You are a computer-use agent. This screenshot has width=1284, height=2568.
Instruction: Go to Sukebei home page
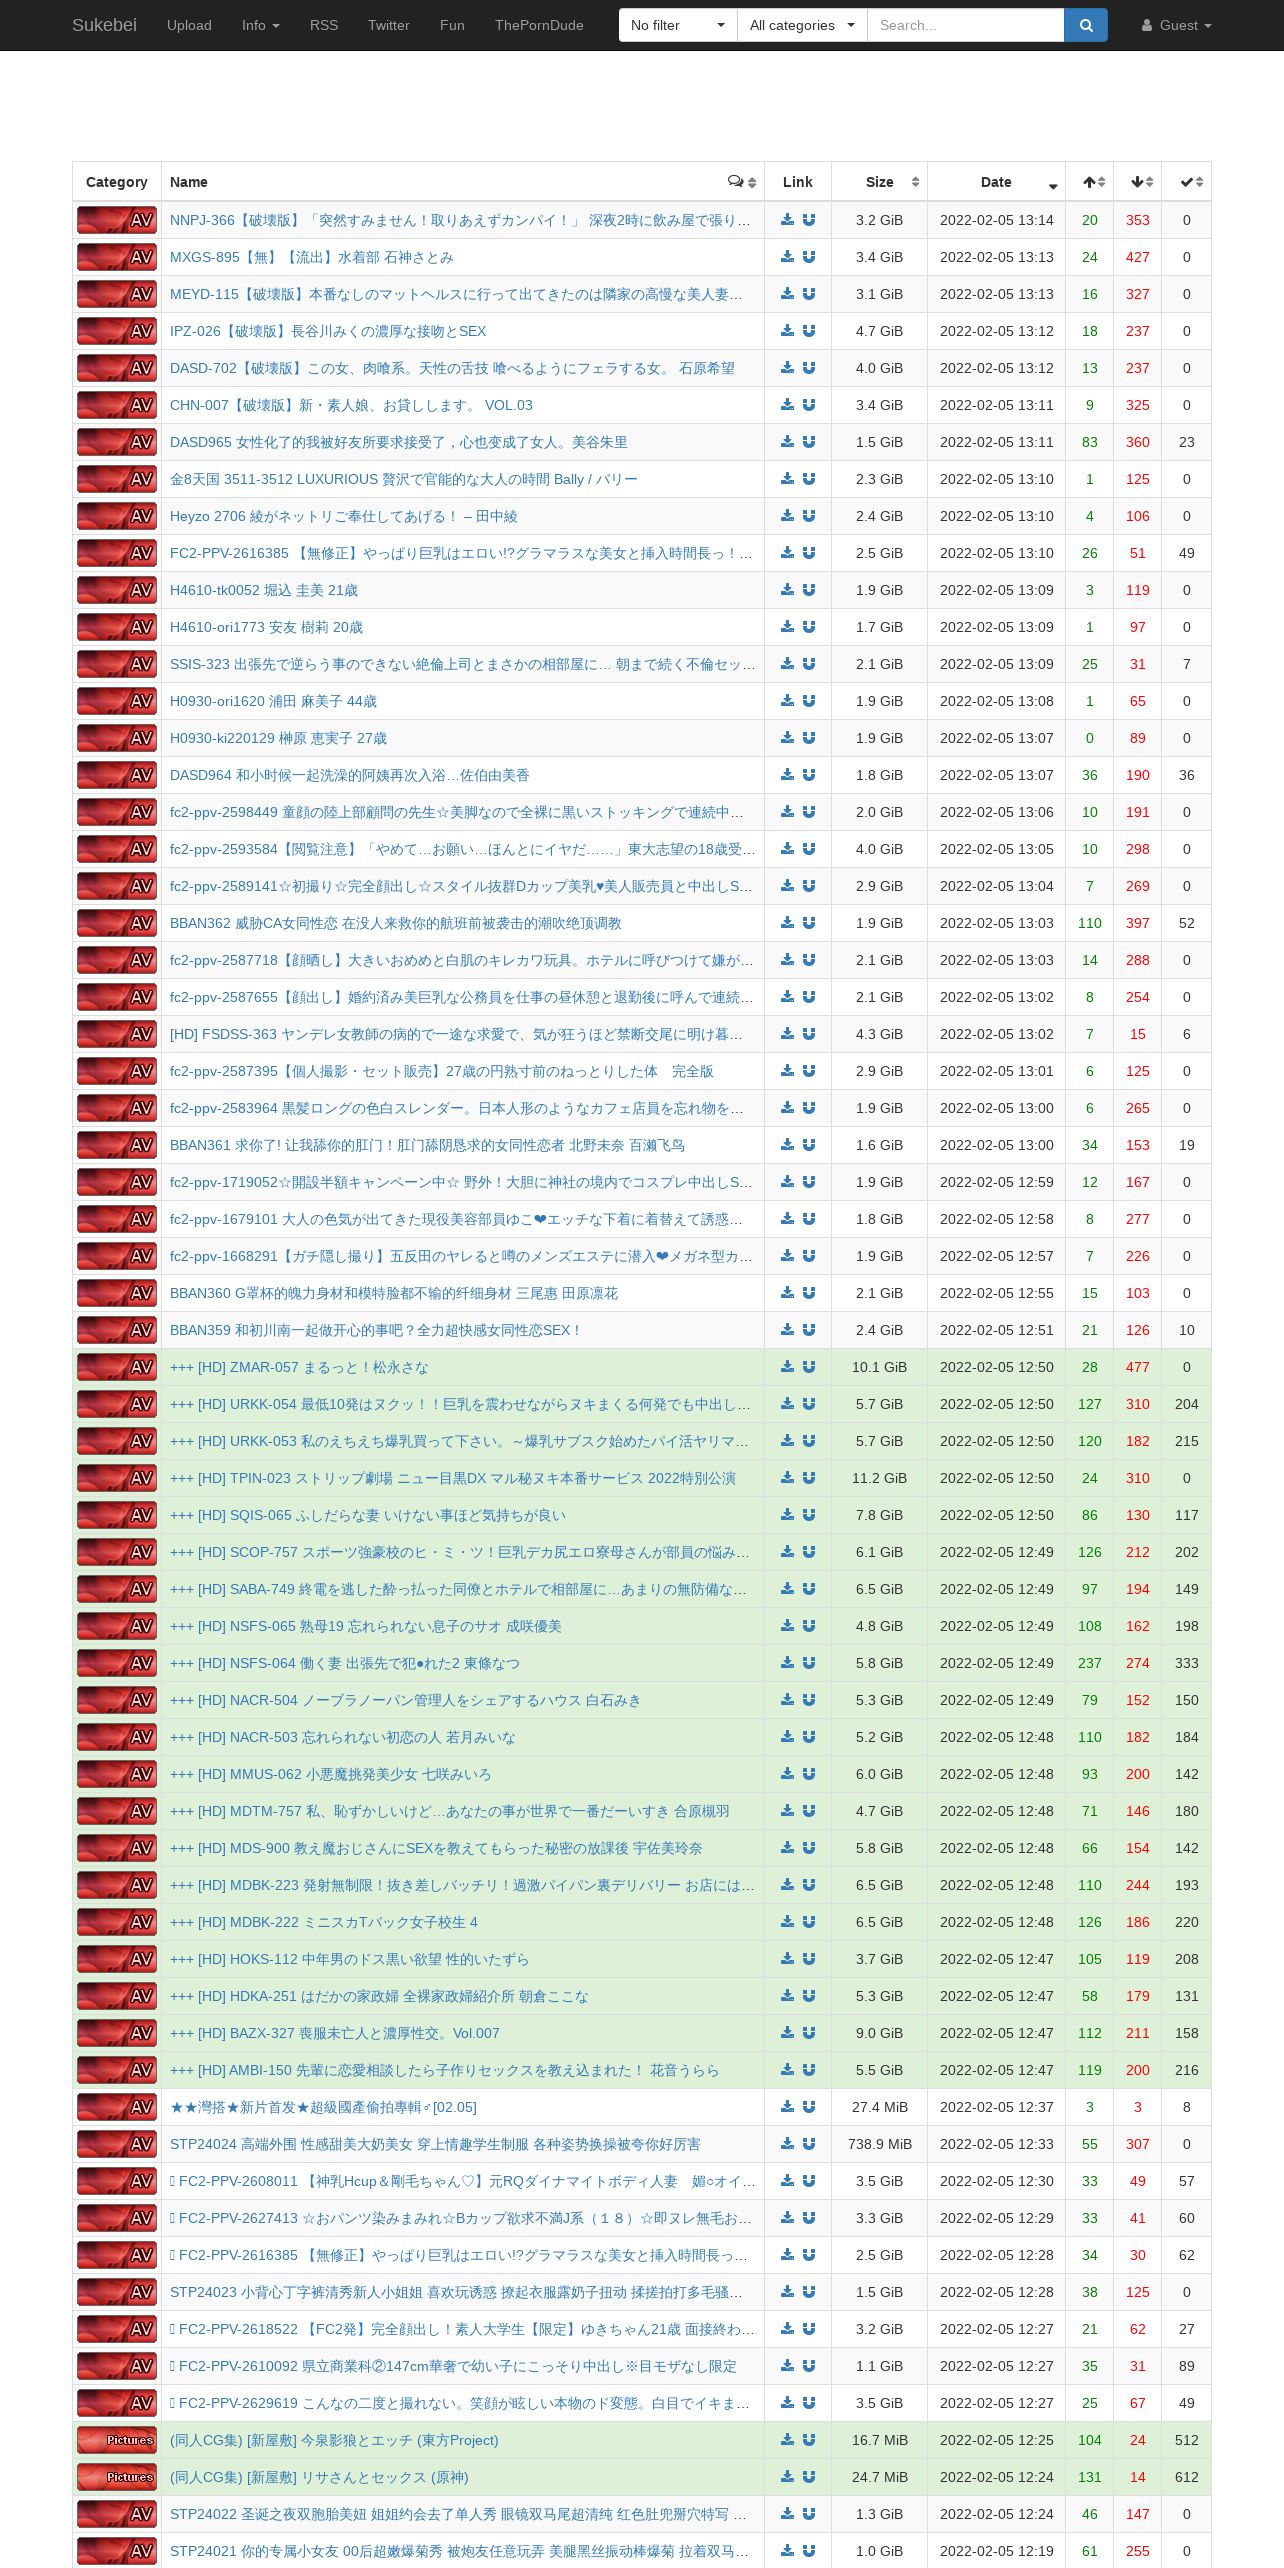tap(104, 25)
